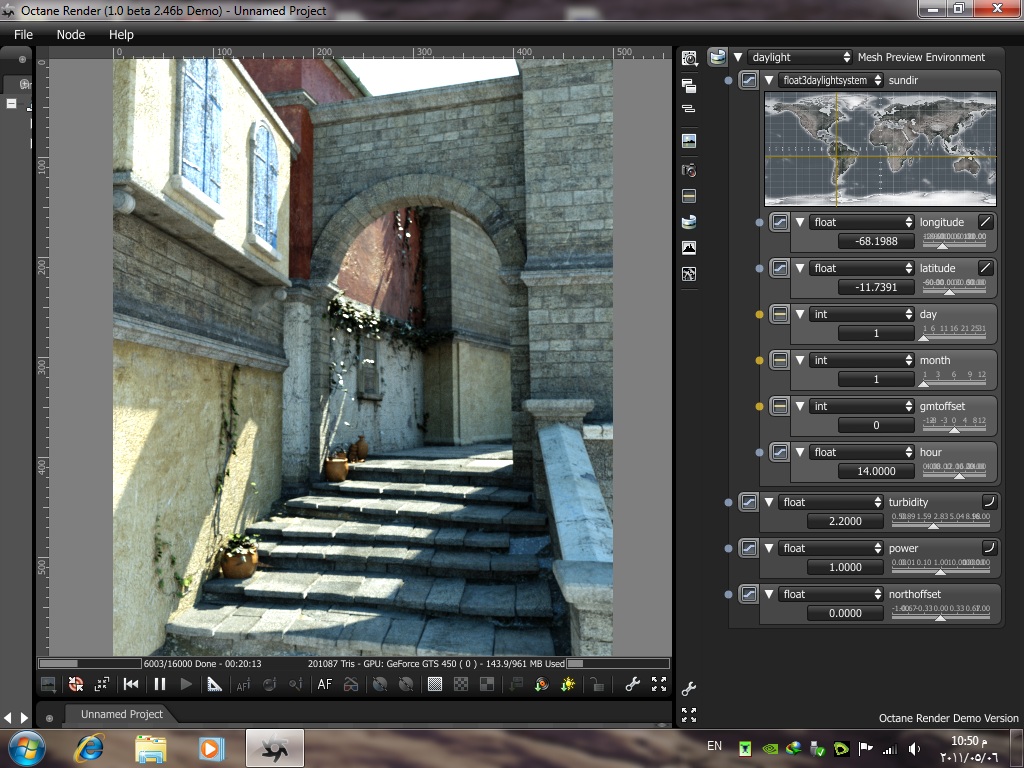Open the Windows Start menu
The width and height of the screenshot is (1024, 768).
[26, 748]
